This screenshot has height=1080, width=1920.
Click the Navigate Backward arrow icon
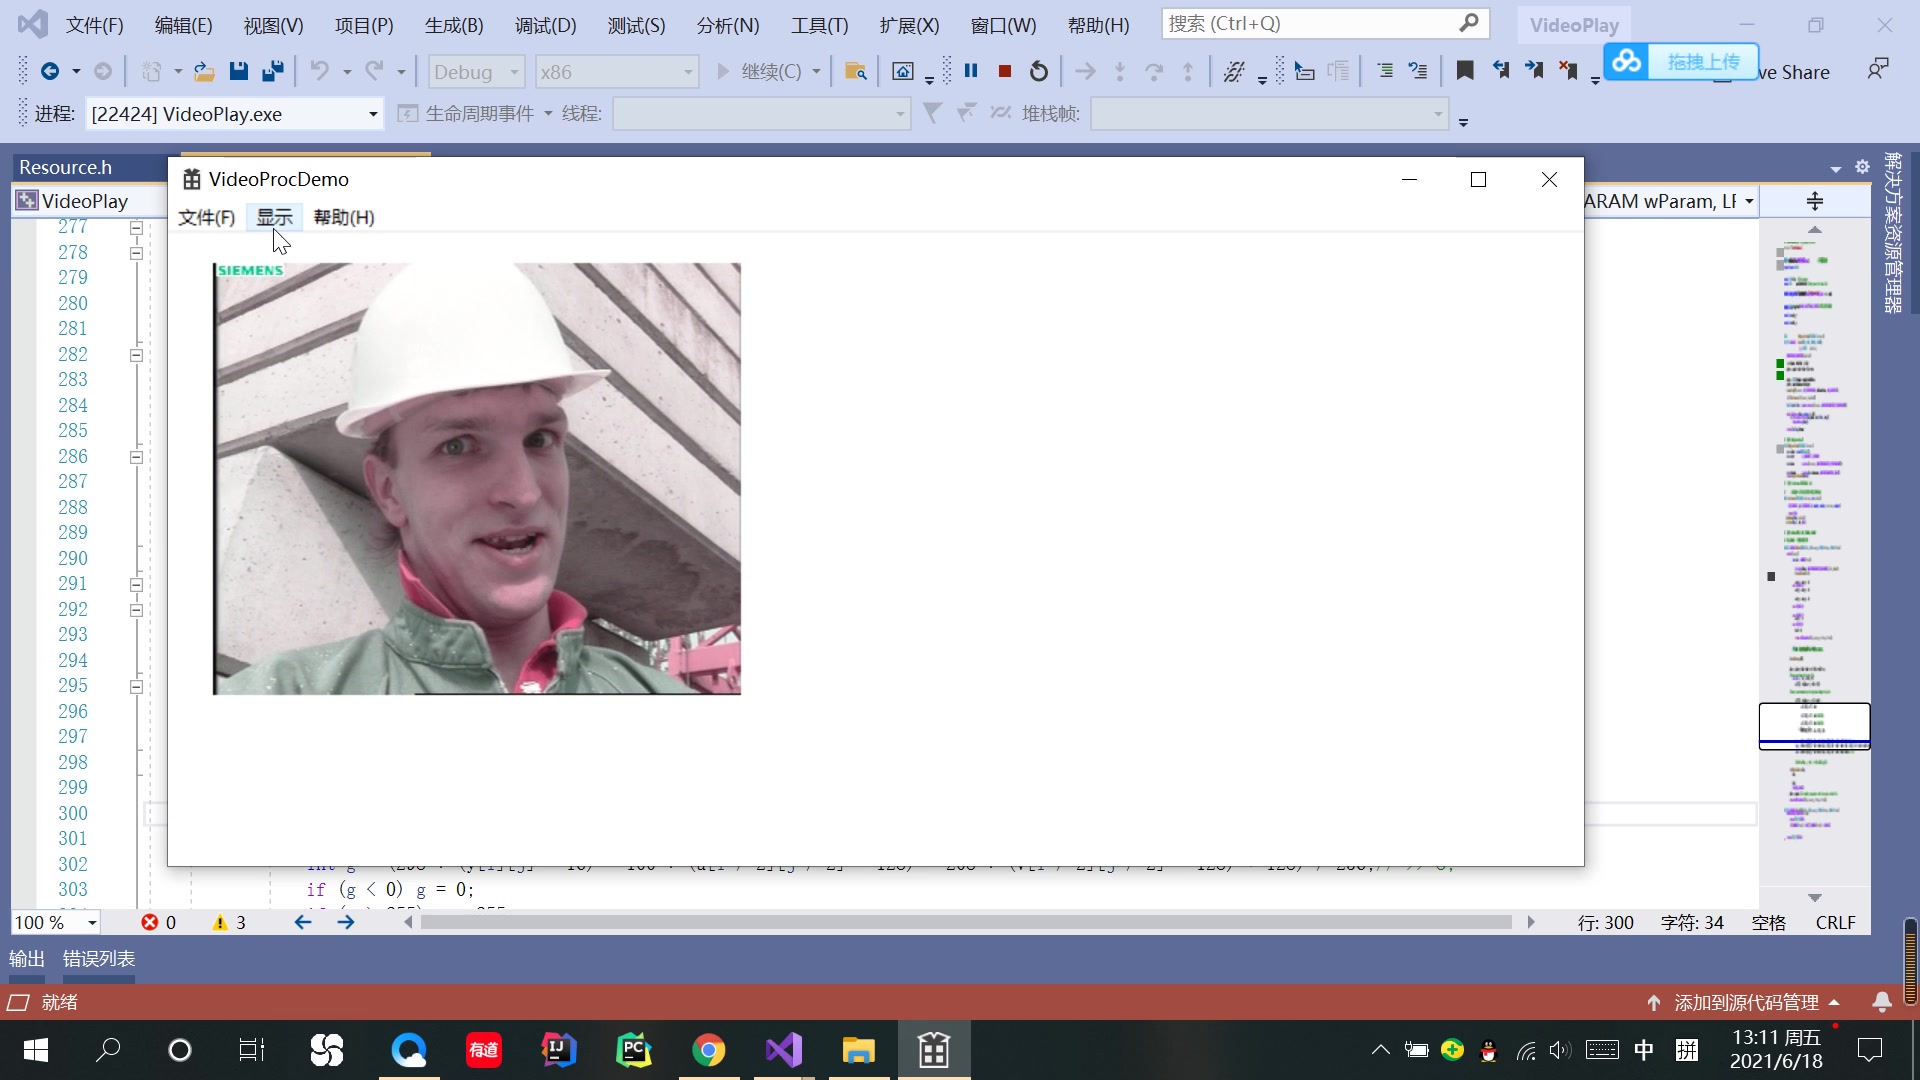point(49,71)
